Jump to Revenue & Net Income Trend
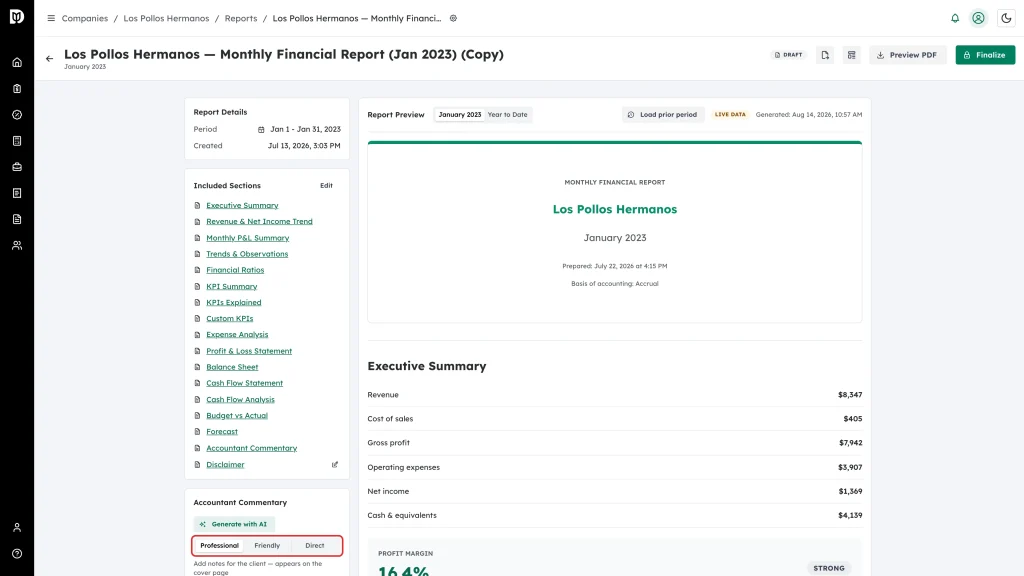This screenshot has width=1024, height=576. coord(259,221)
